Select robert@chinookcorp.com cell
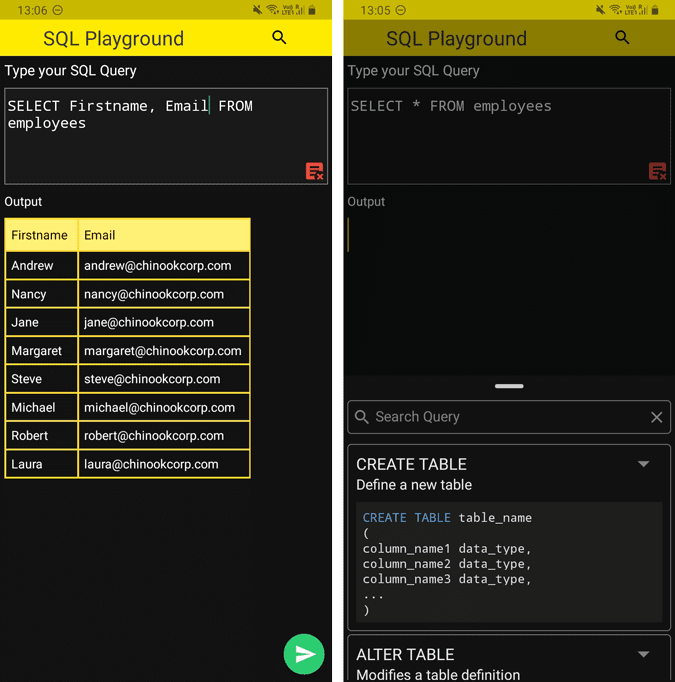This screenshot has width=675, height=682. pos(164,435)
